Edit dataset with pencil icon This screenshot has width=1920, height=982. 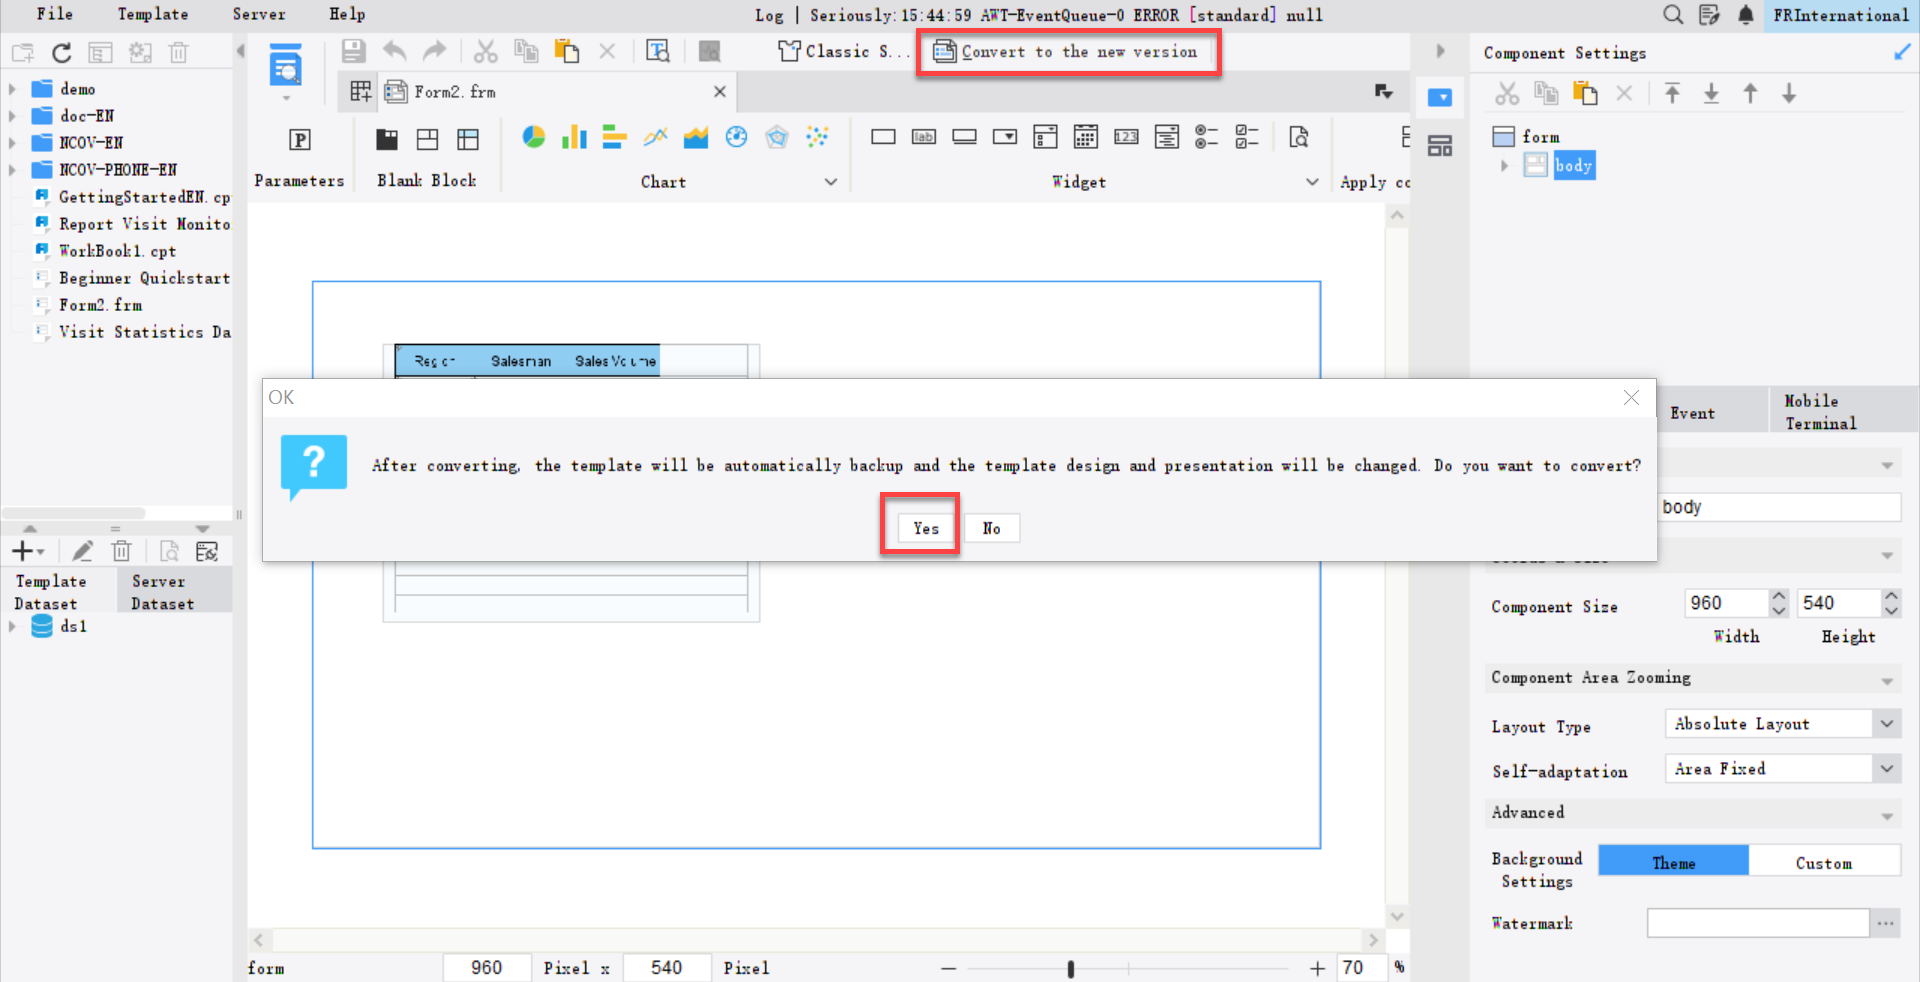point(83,550)
